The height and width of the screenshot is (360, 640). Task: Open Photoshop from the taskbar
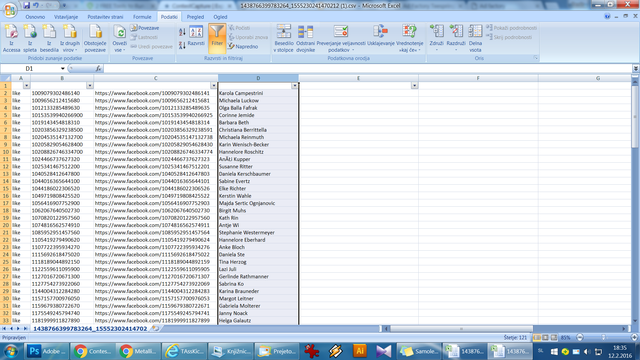coord(46,351)
